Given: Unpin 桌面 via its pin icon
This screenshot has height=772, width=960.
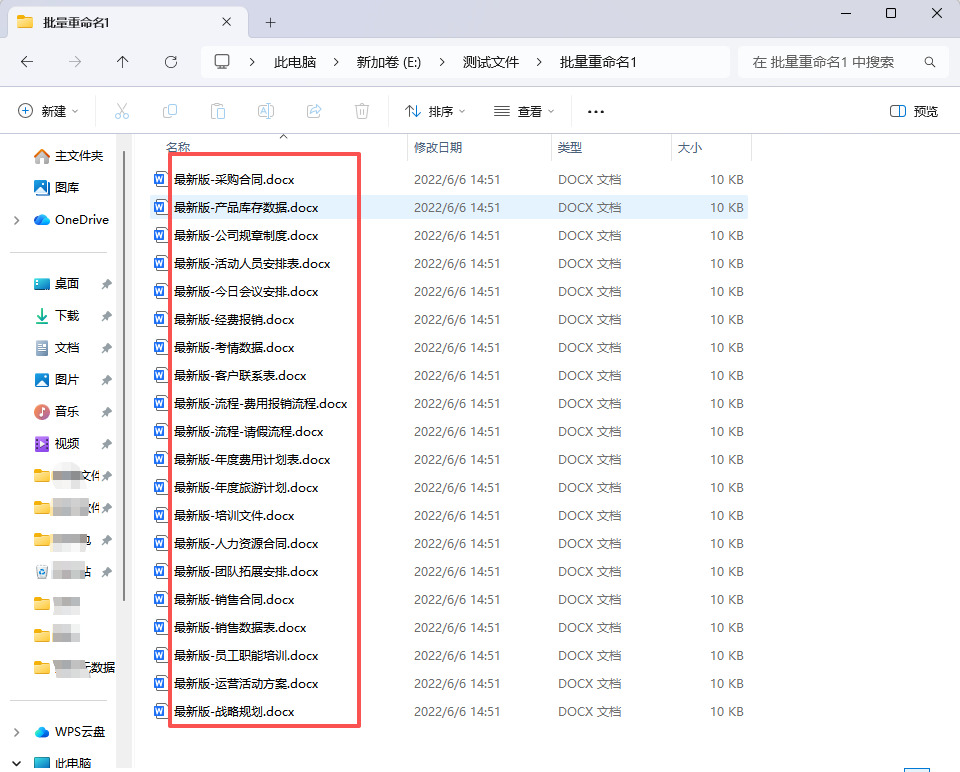Looking at the screenshot, I should (x=107, y=283).
